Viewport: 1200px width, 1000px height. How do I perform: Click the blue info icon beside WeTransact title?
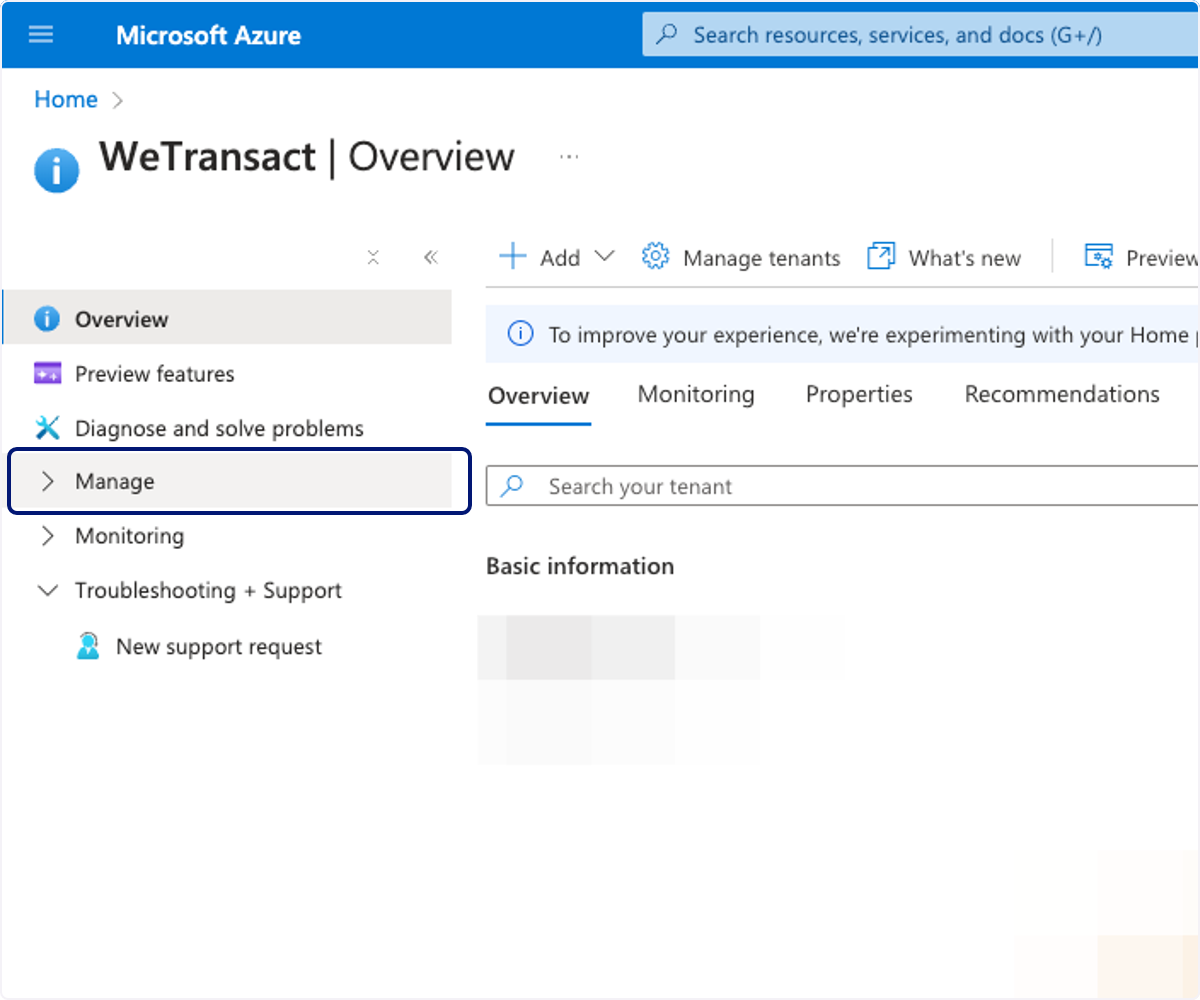(56, 170)
